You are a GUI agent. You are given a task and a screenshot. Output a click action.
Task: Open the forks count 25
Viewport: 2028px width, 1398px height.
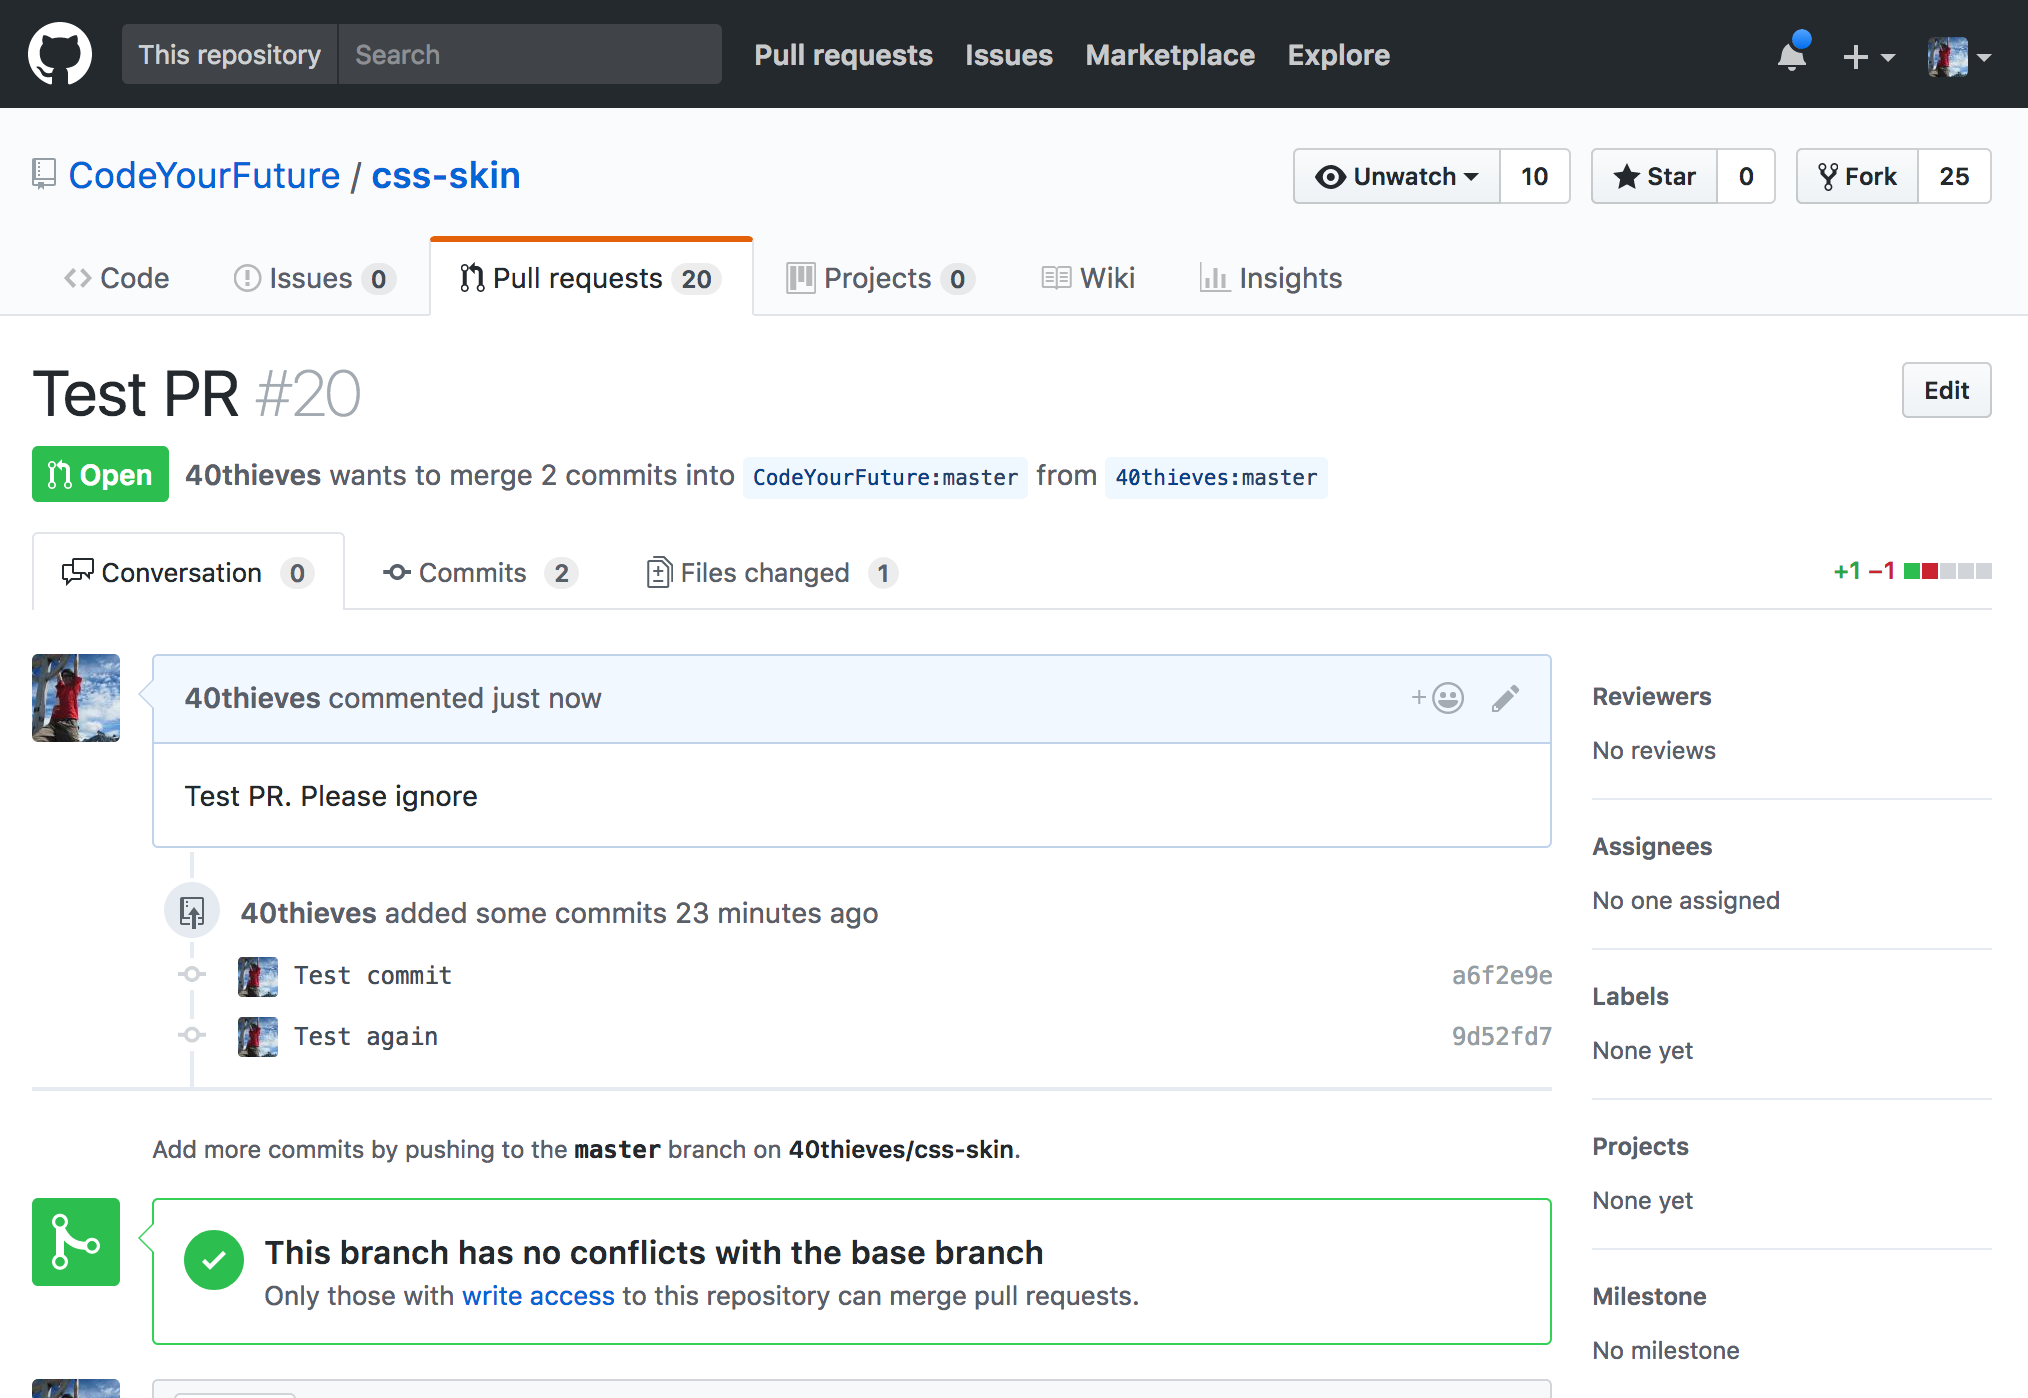[1955, 176]
